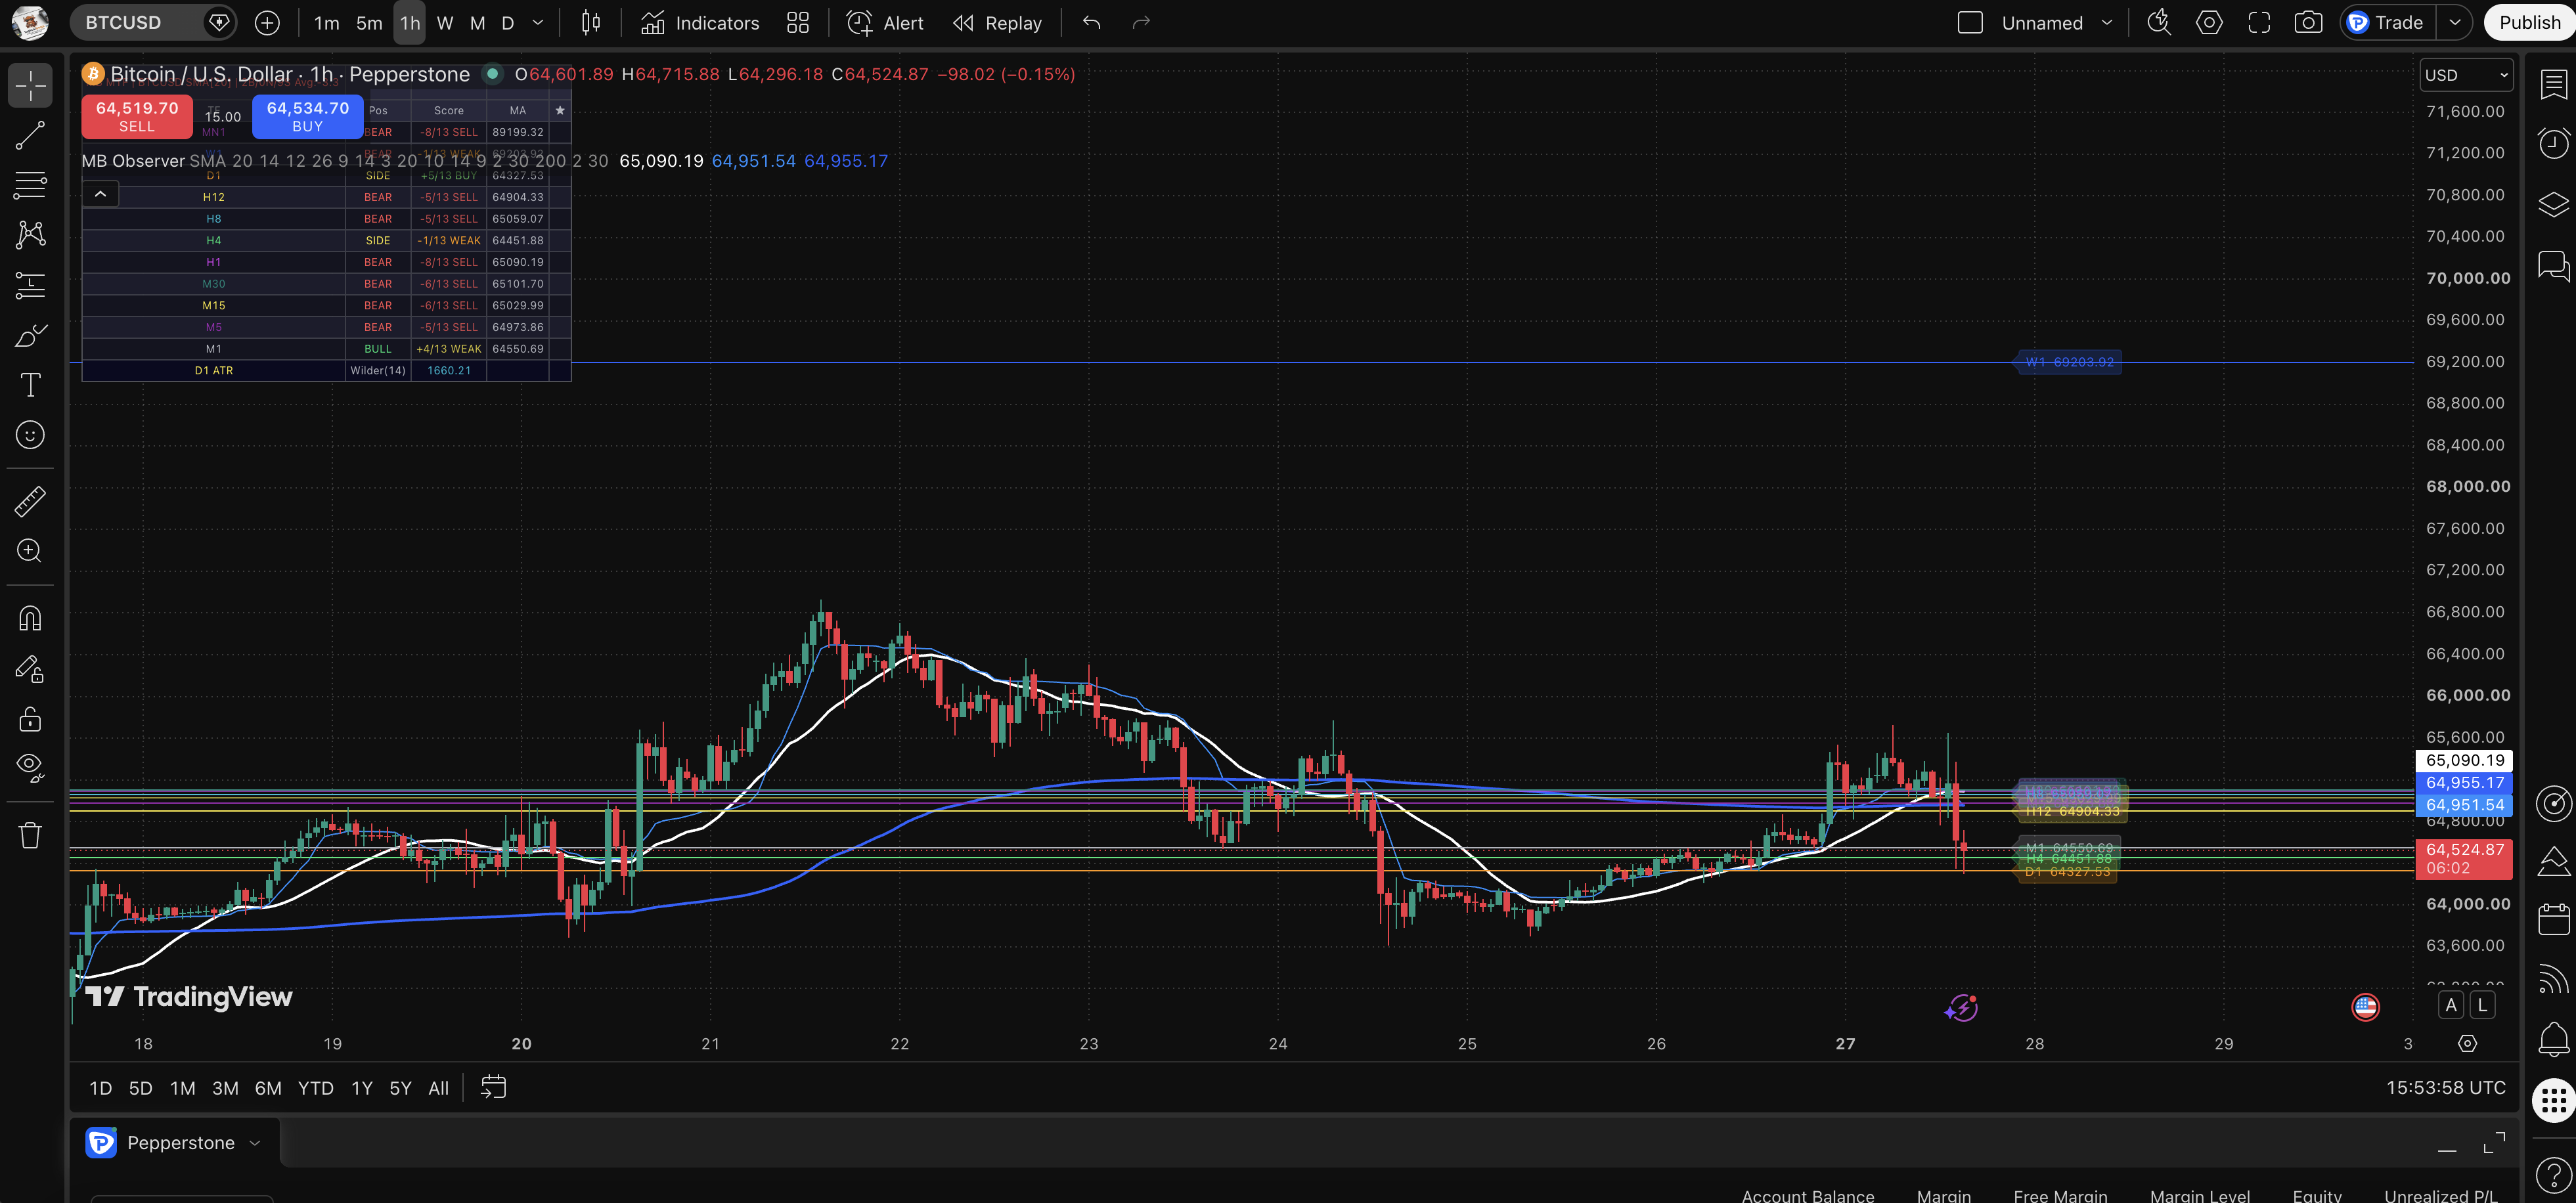2576x1203 pixels.
Task: Select the Text annotation tool
Action: click(x=30, y=385)
